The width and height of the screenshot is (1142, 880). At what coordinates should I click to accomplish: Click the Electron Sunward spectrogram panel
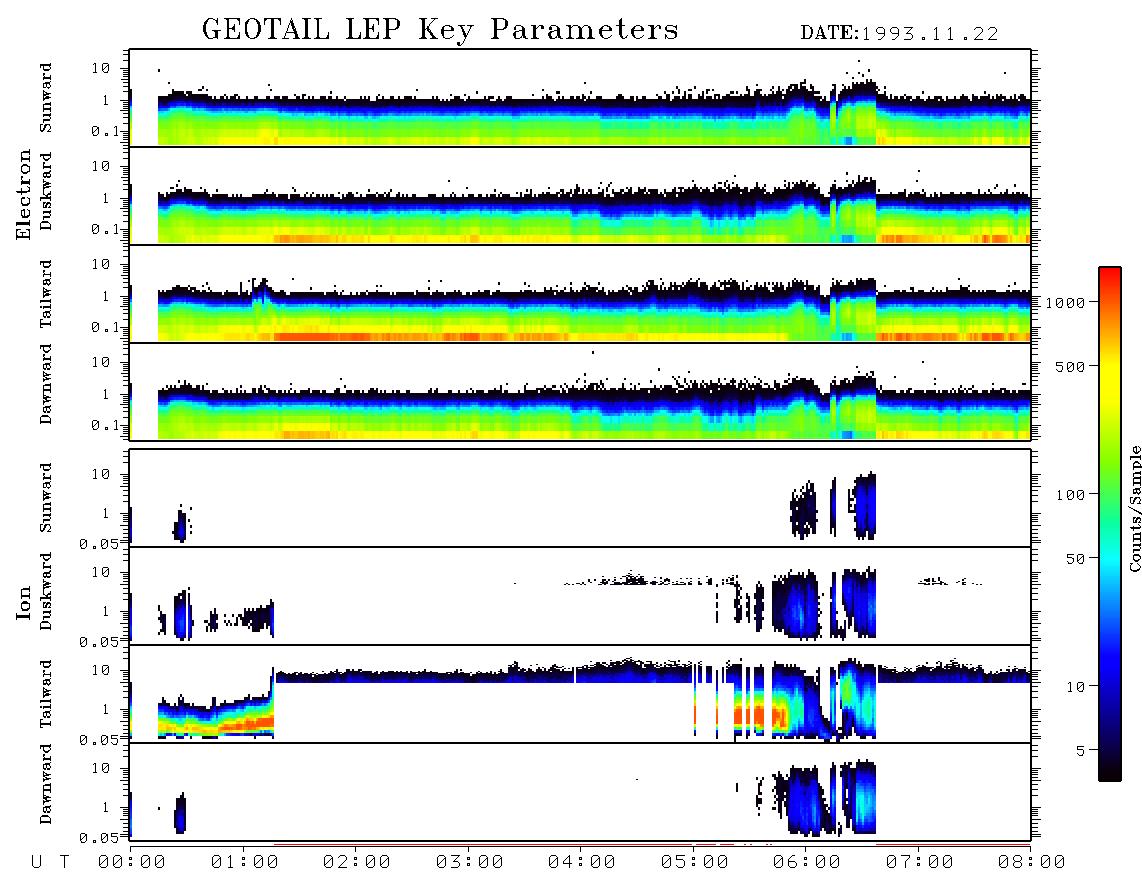(x=580, y=98)
